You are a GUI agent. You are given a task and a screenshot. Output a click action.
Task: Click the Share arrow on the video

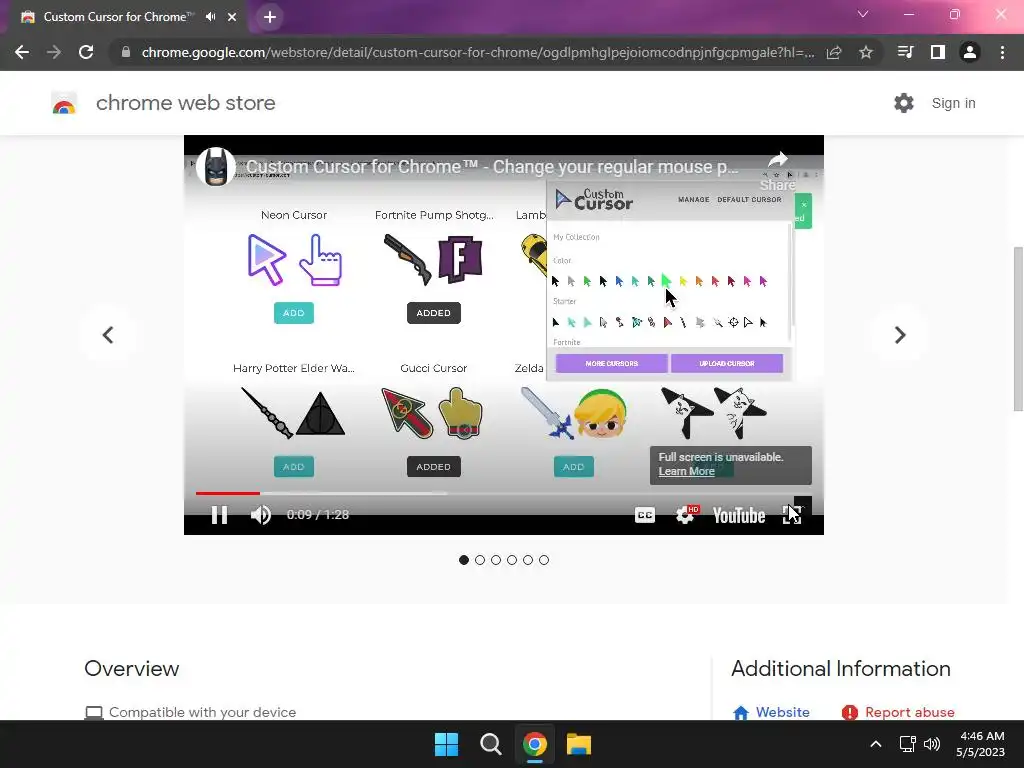point(778,170)
